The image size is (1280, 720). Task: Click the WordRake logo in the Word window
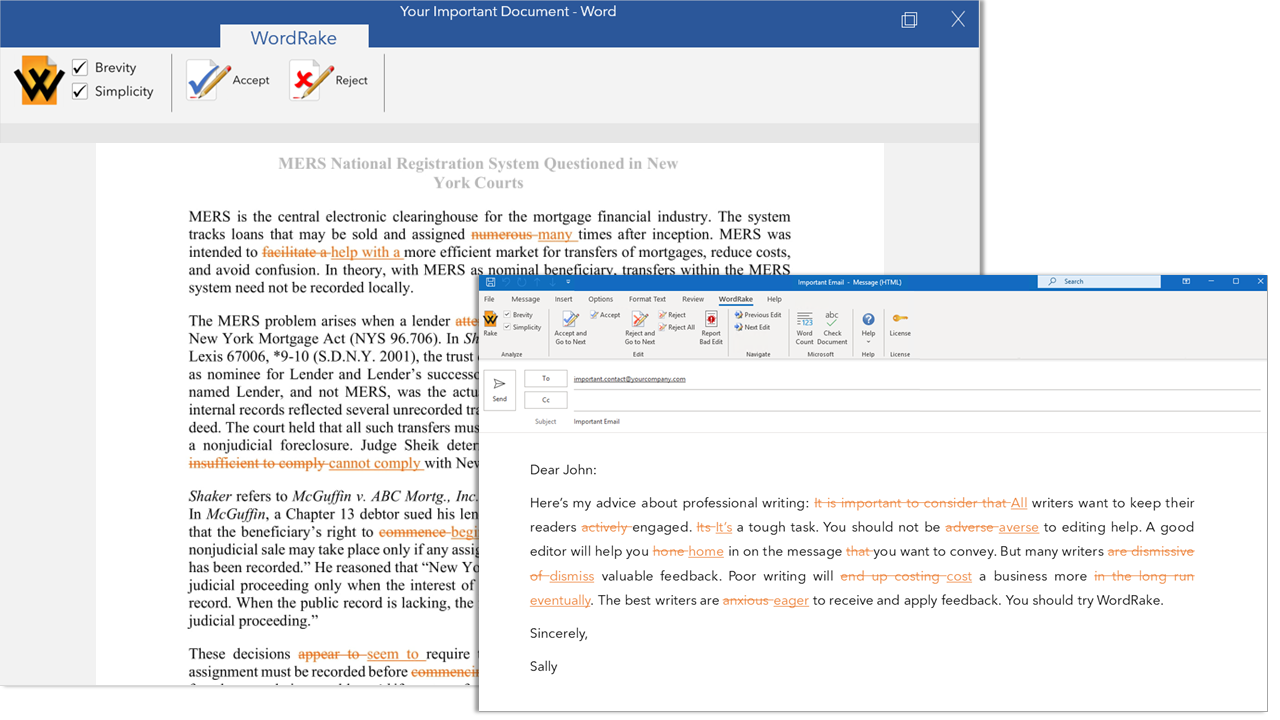coord(39,81)
